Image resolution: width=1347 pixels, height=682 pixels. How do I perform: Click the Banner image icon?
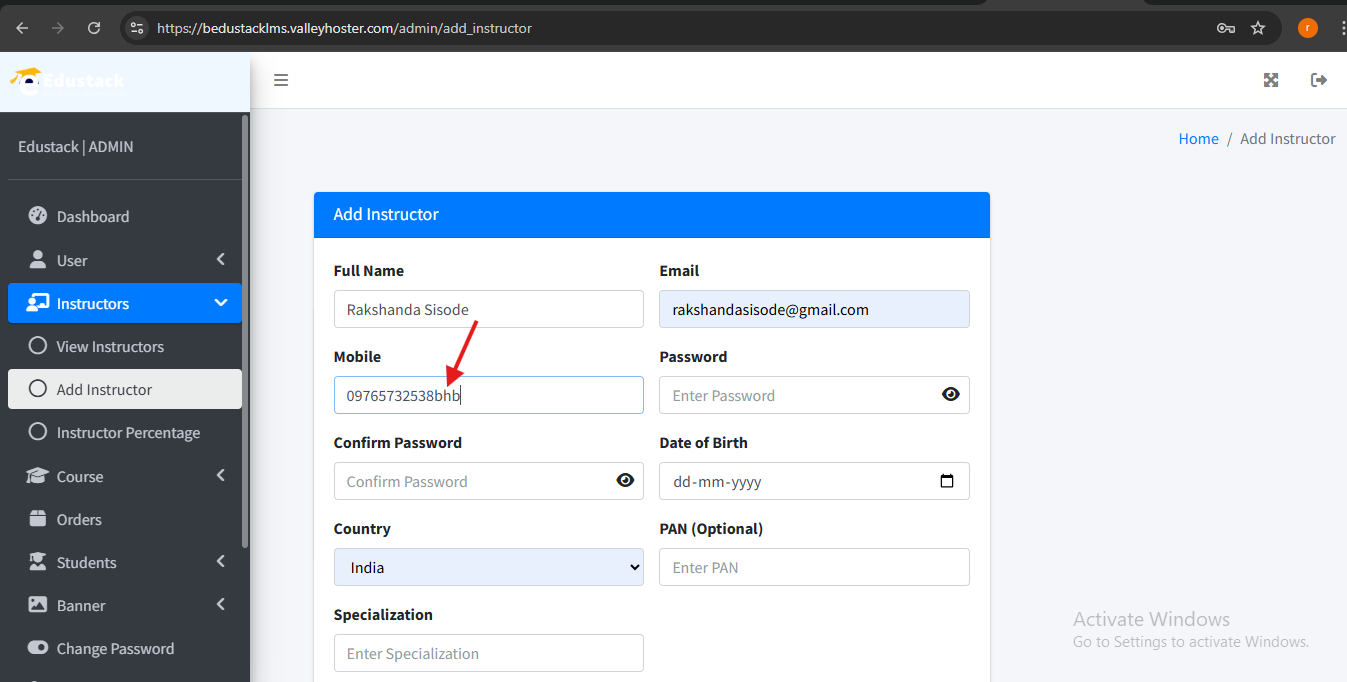click(x=38, y=605)
